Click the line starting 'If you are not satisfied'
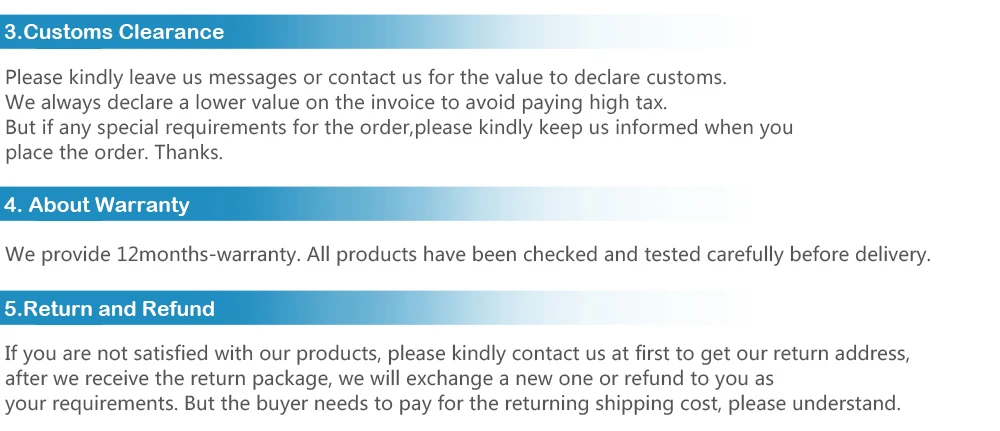 (458, 353)
